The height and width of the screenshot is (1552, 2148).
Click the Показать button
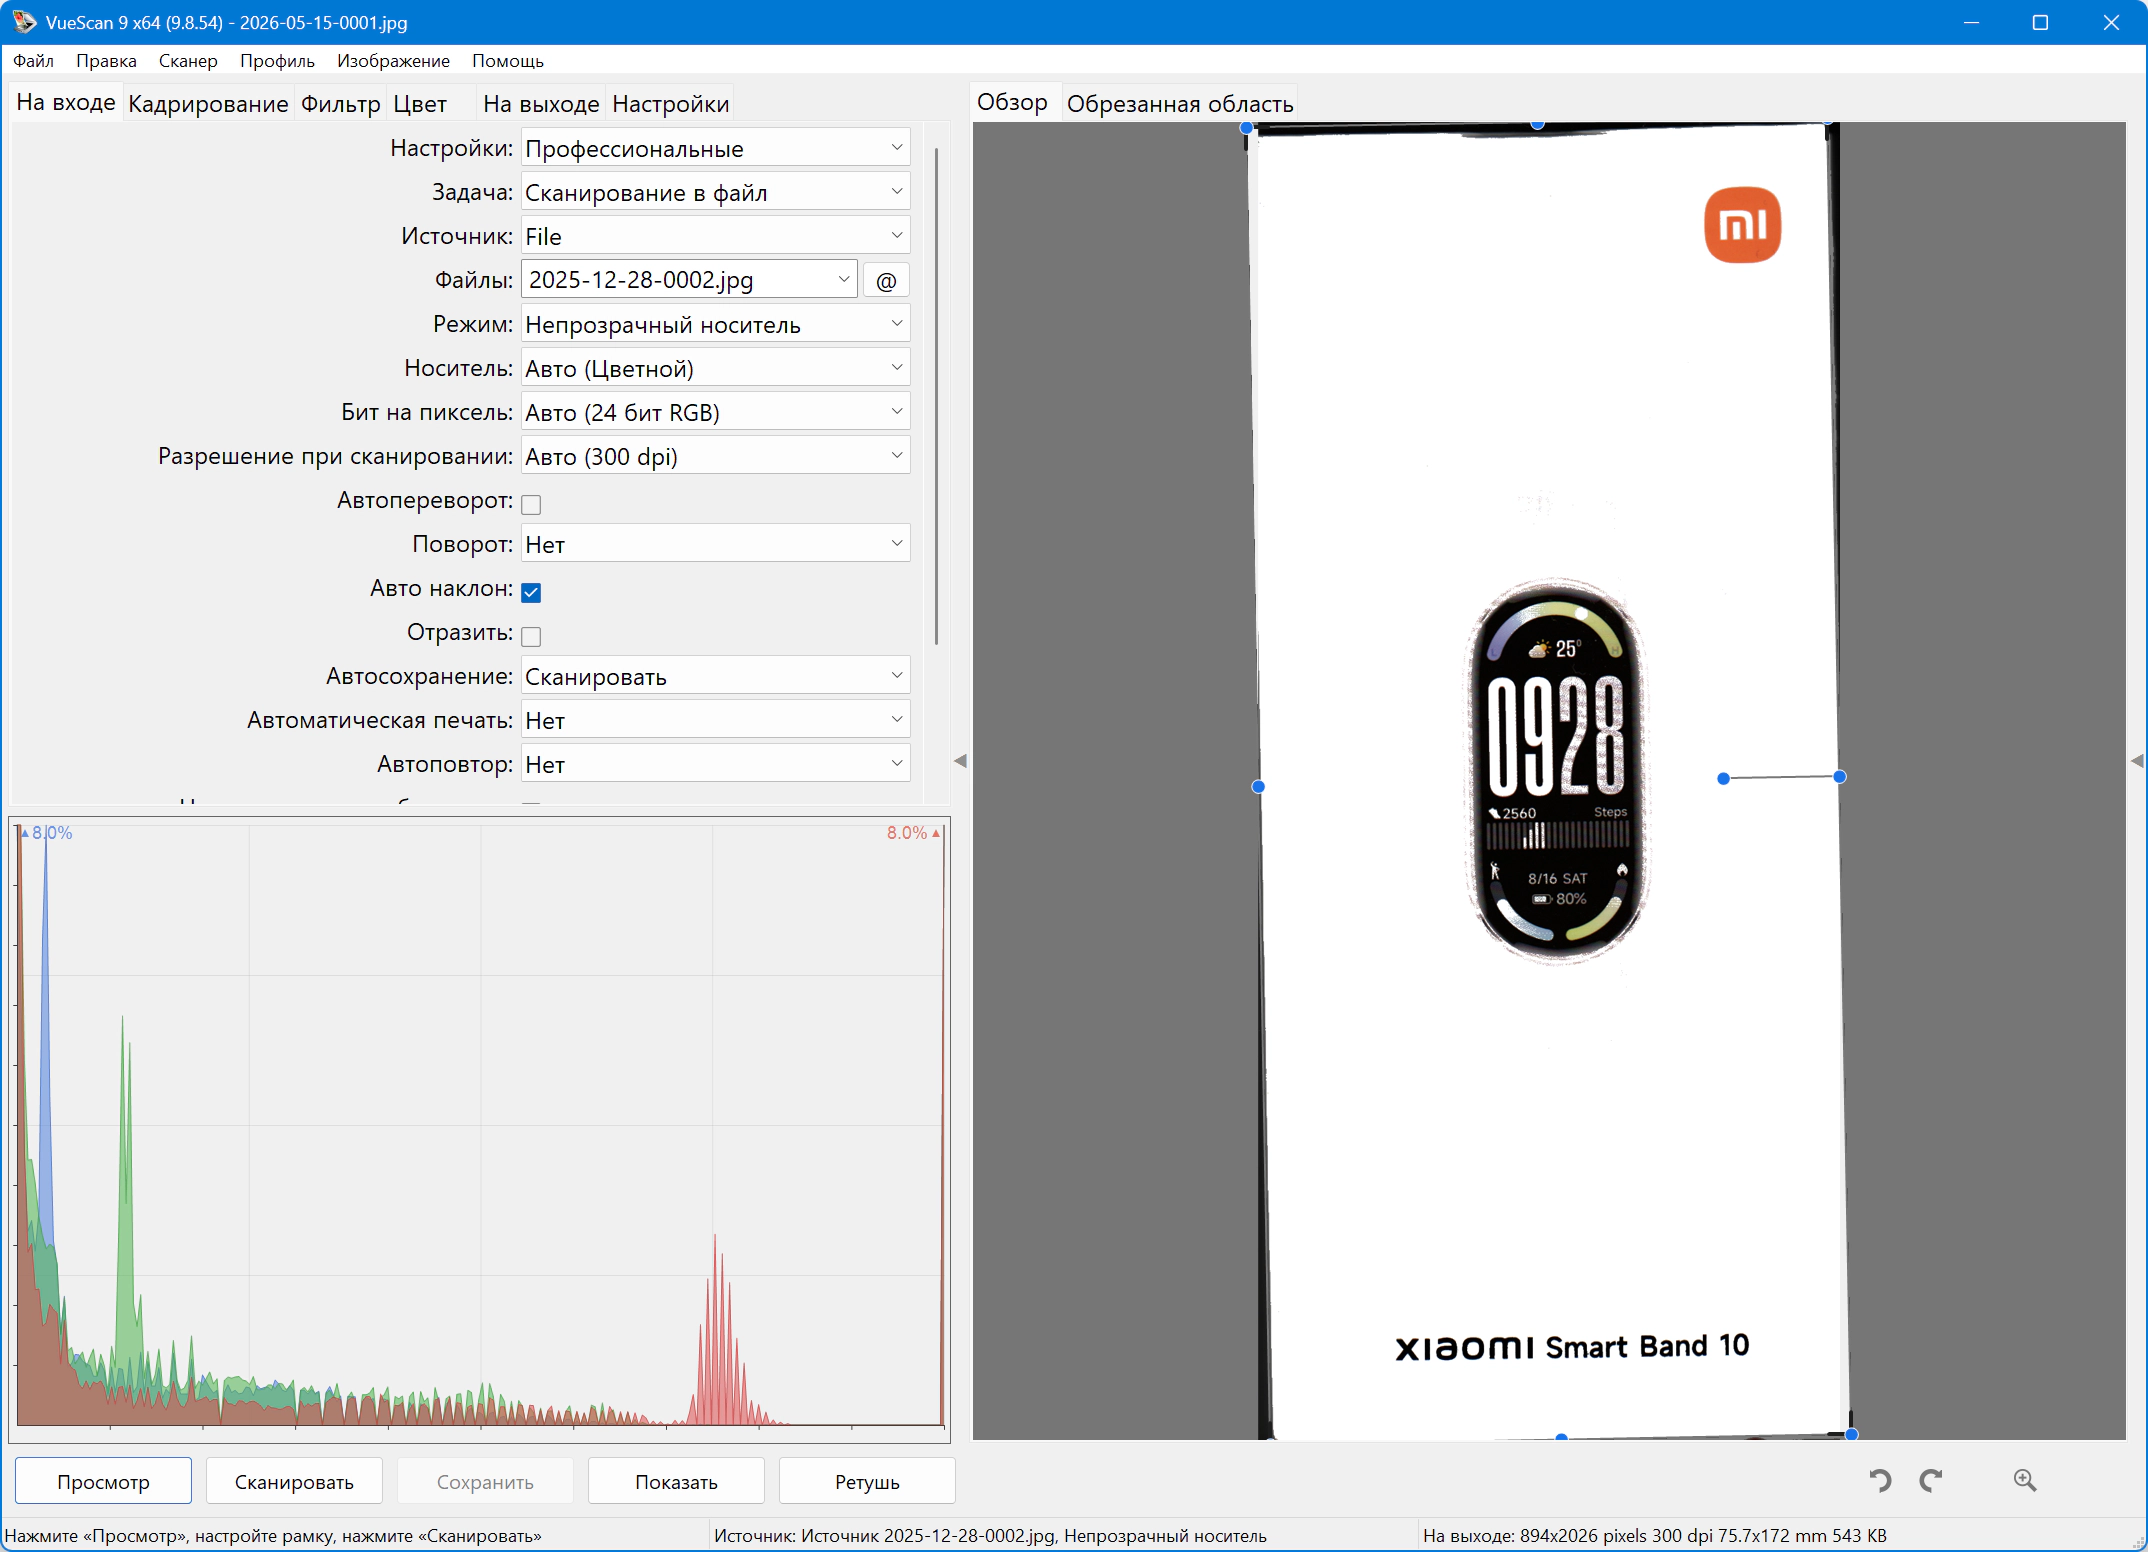coord(676,1481)
